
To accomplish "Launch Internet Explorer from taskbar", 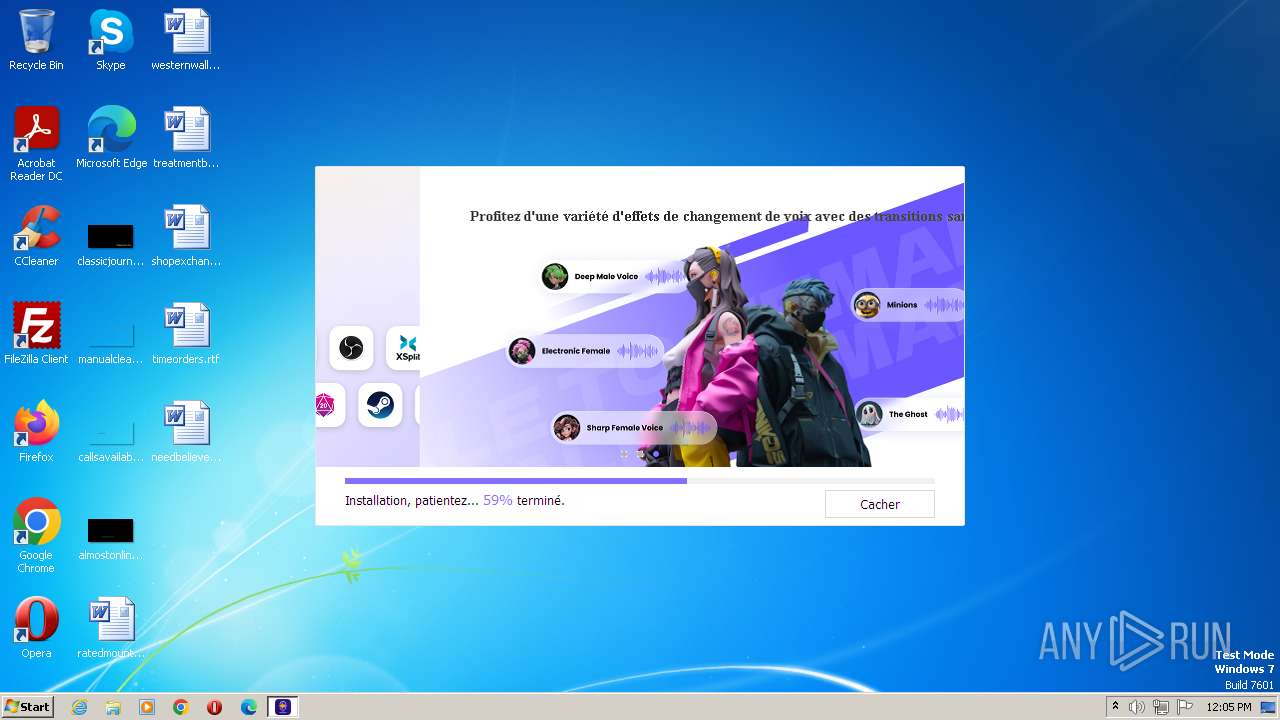I will (79, 707).
